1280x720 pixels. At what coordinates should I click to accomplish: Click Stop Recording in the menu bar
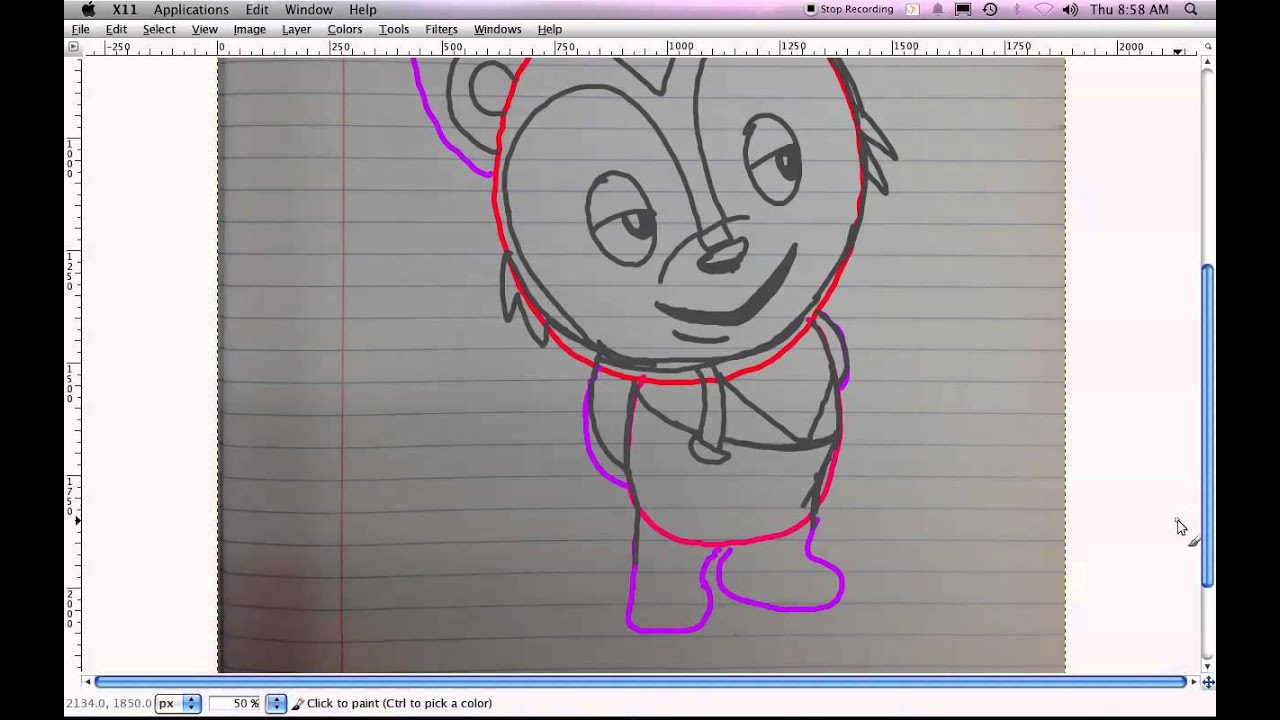pos(849,9)
